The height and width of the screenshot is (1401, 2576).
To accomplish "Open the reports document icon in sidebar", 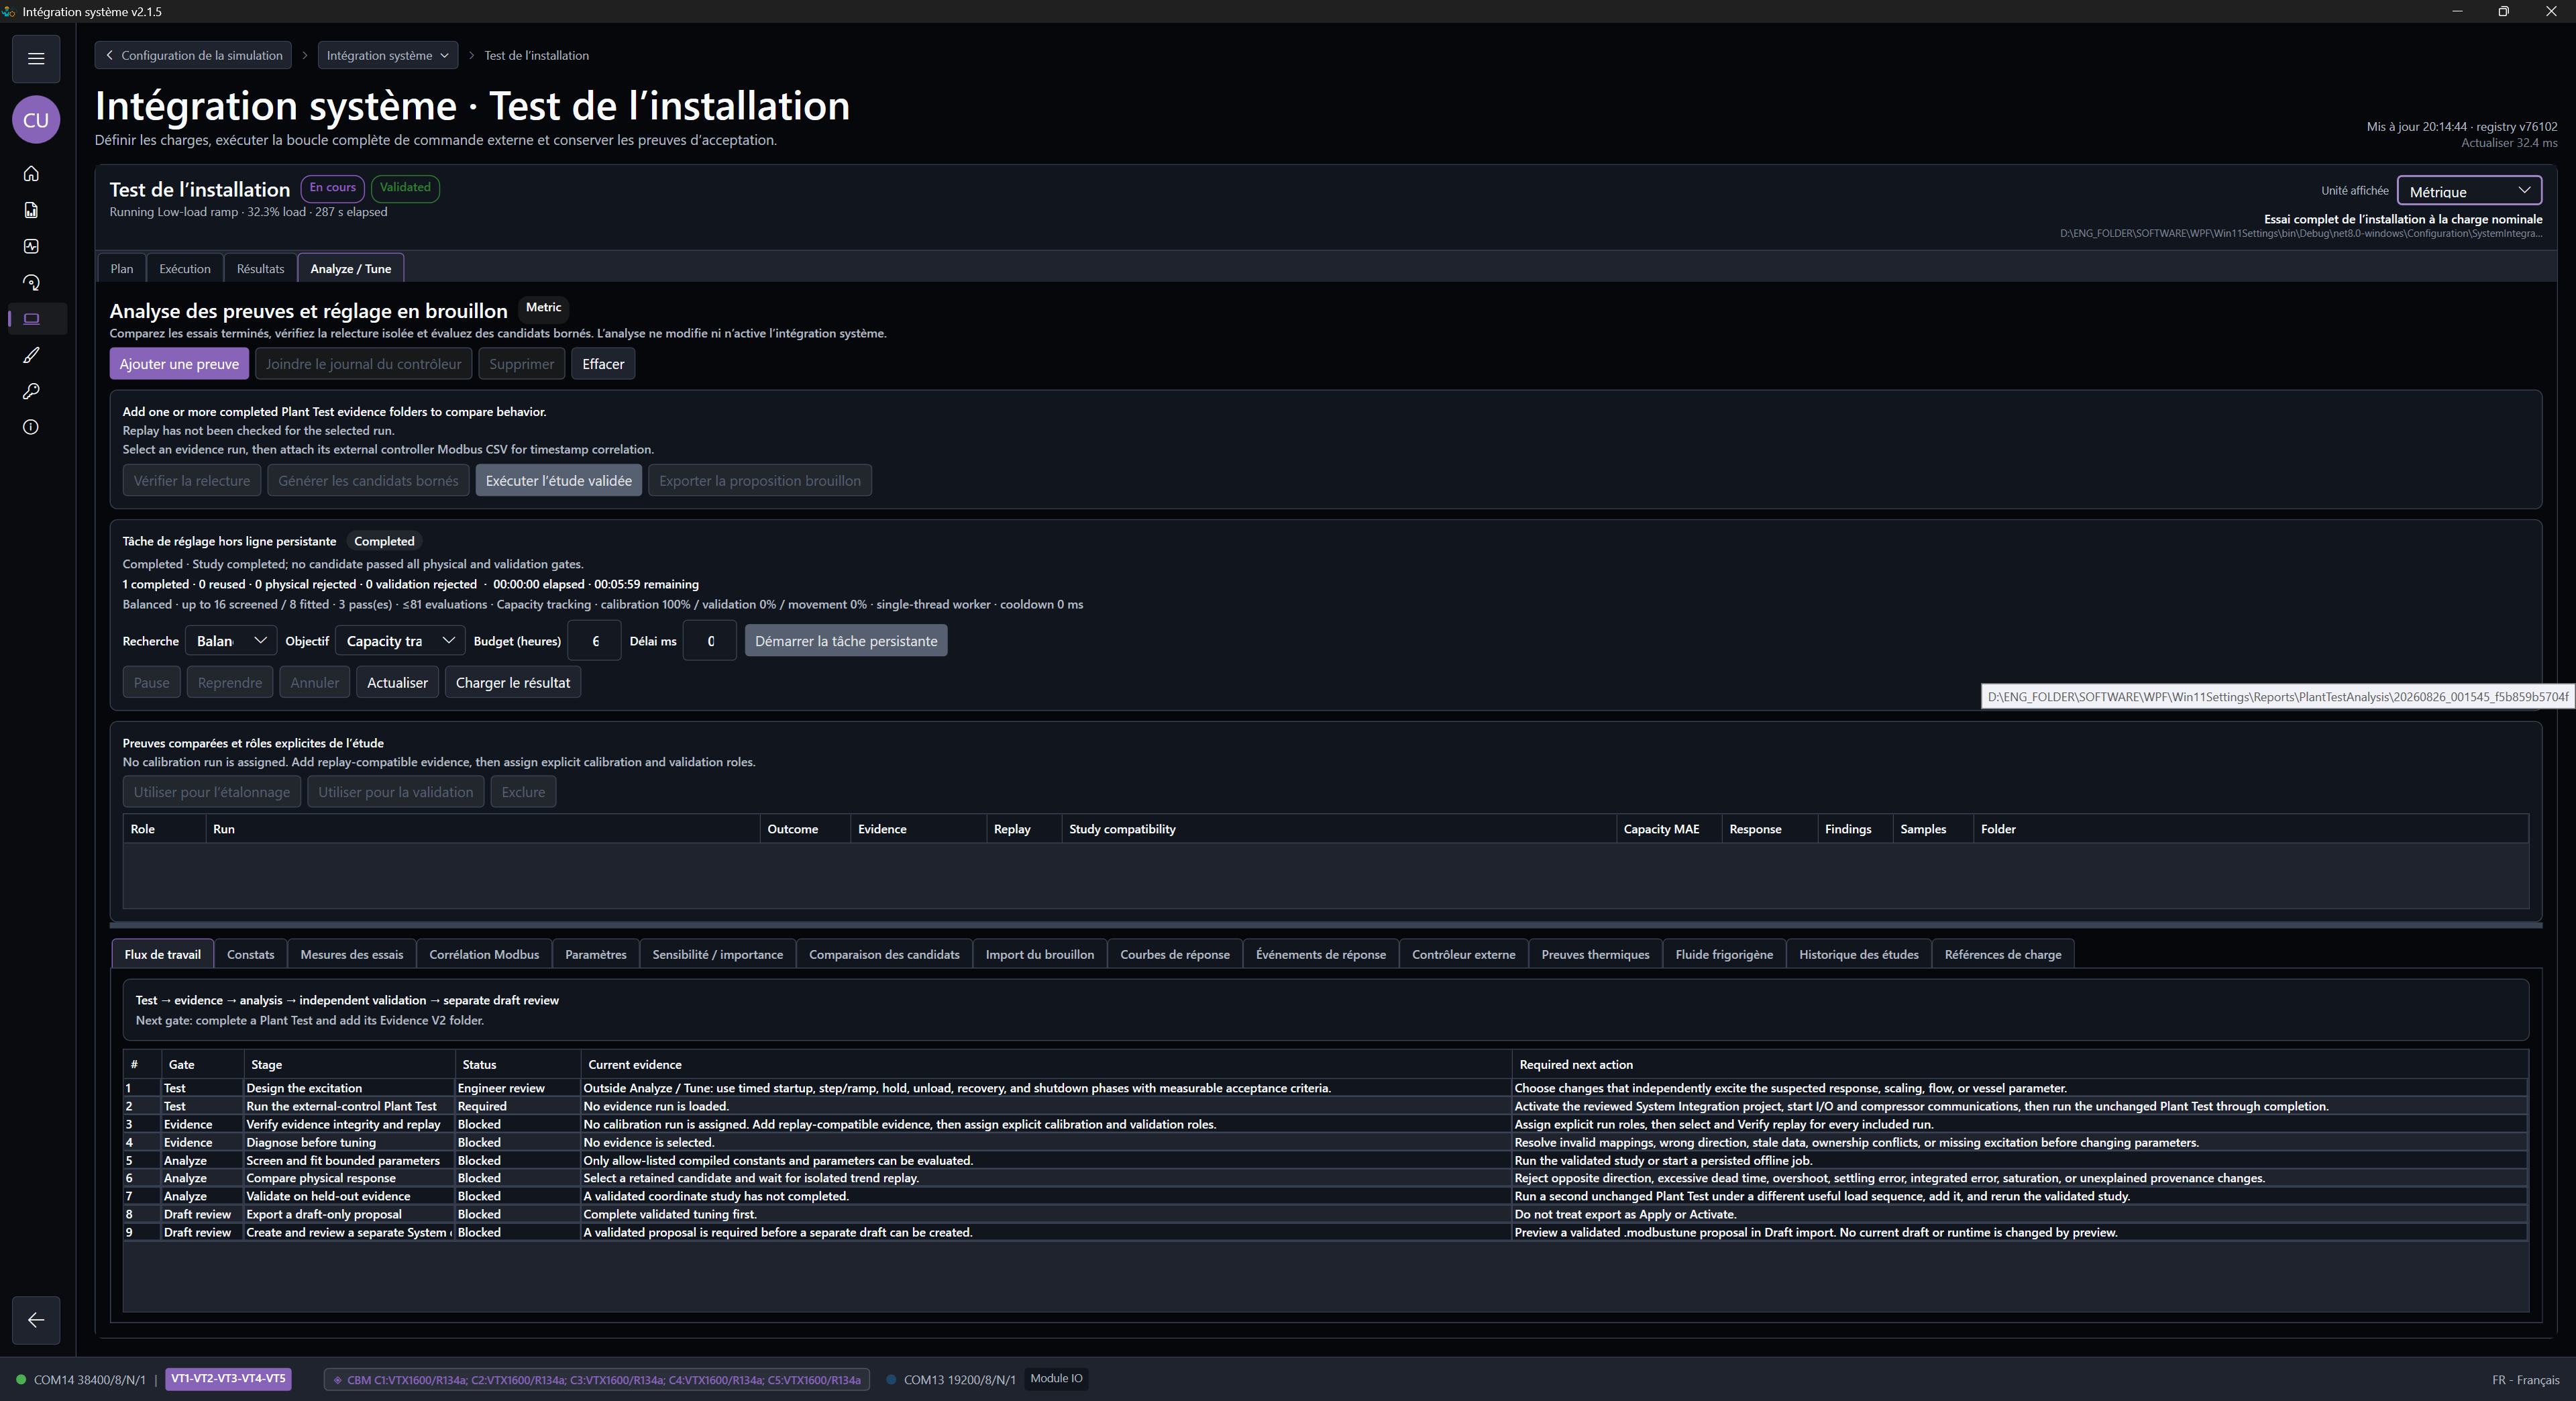I will 31,210.
